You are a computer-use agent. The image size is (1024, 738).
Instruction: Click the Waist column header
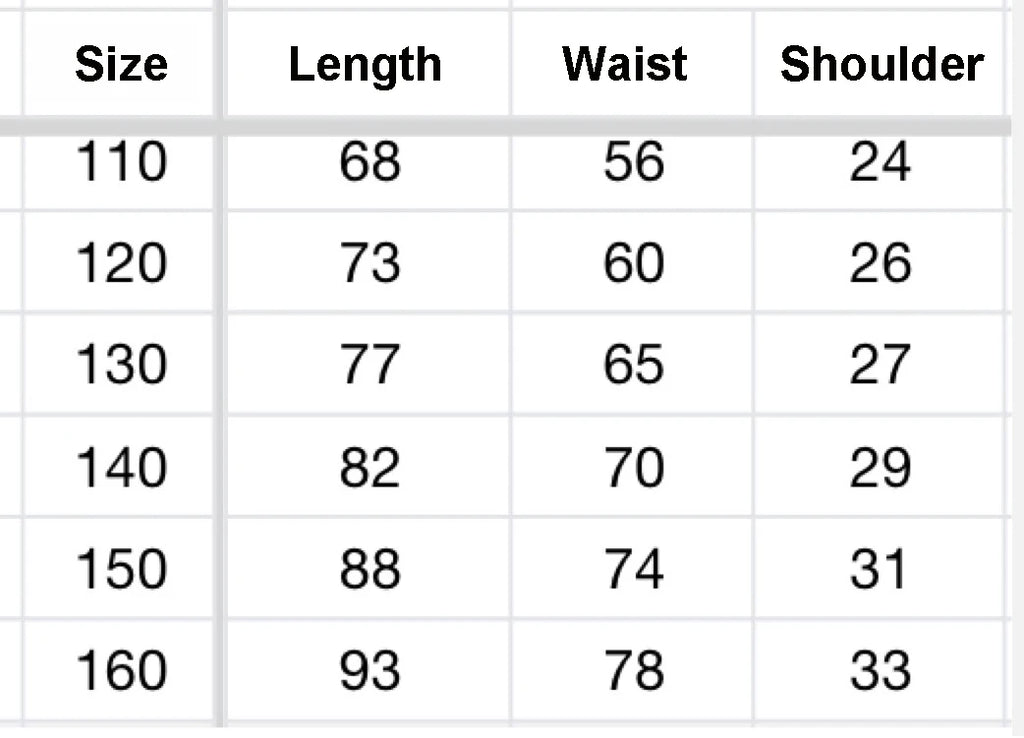(x=625, y=65)
